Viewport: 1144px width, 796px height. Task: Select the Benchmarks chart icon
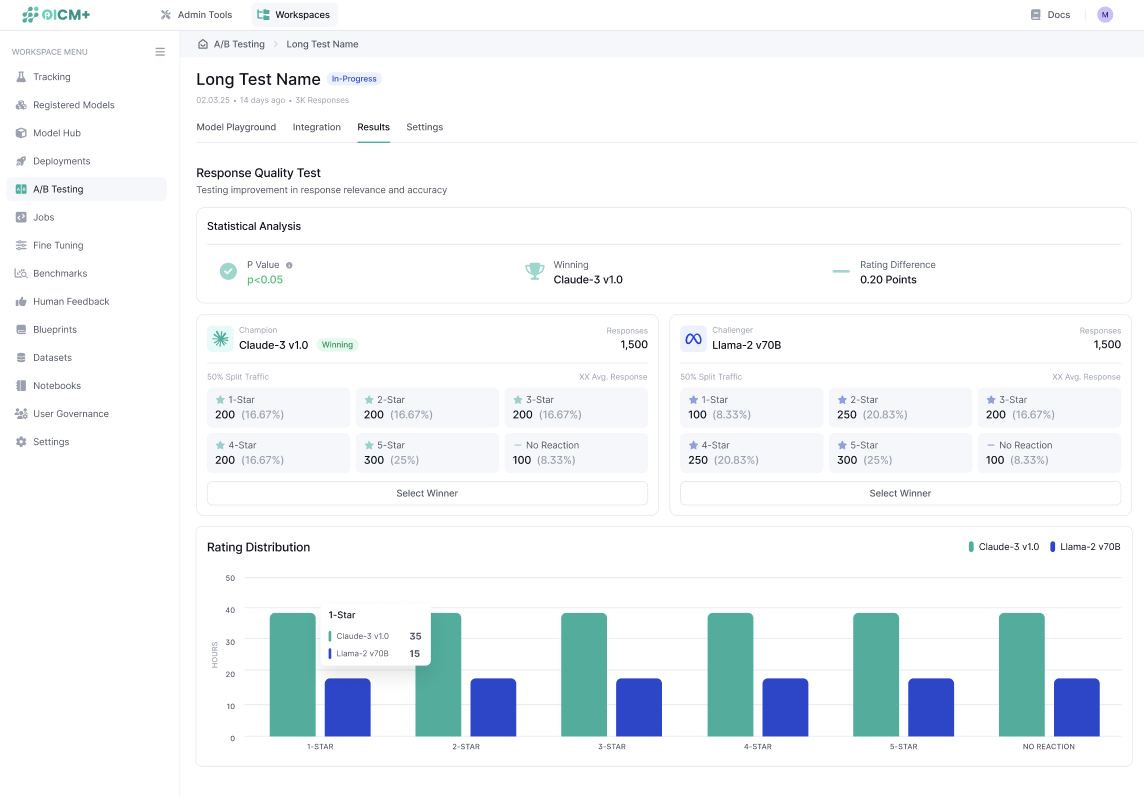coord(21,273)
